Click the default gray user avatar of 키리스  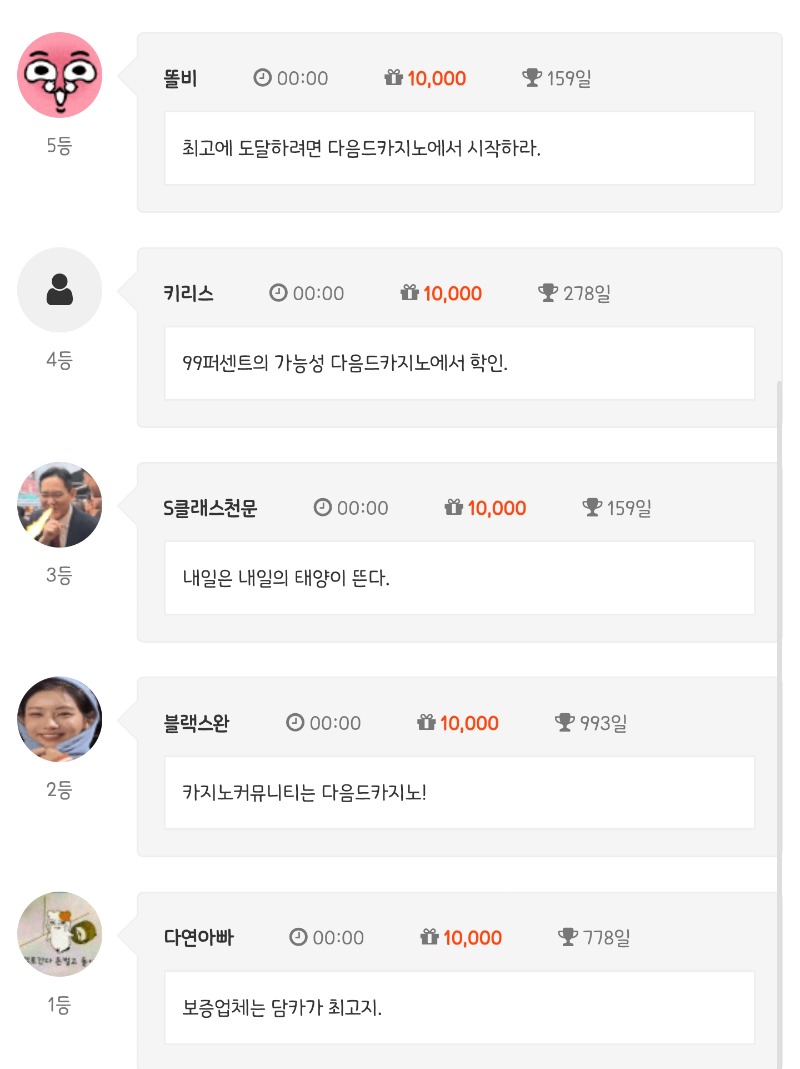(59, 290)
